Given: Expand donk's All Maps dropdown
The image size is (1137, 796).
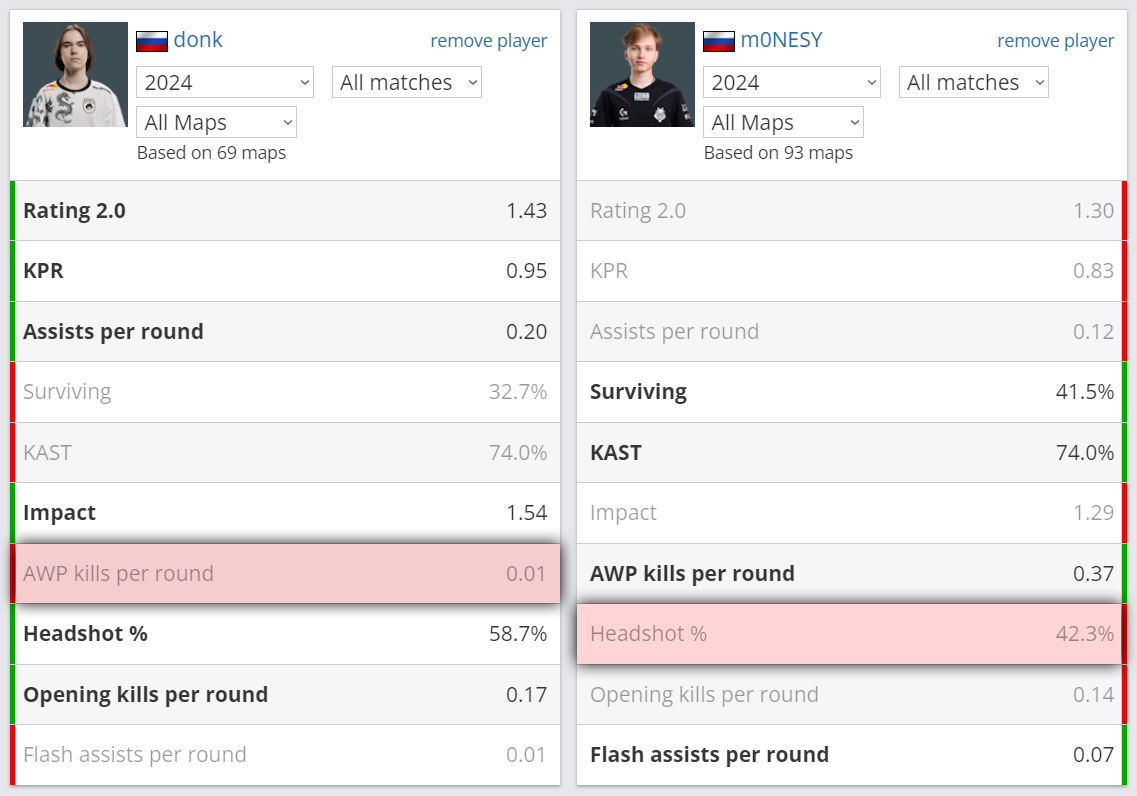Looking at the screenshot, I should pos(217,123).
